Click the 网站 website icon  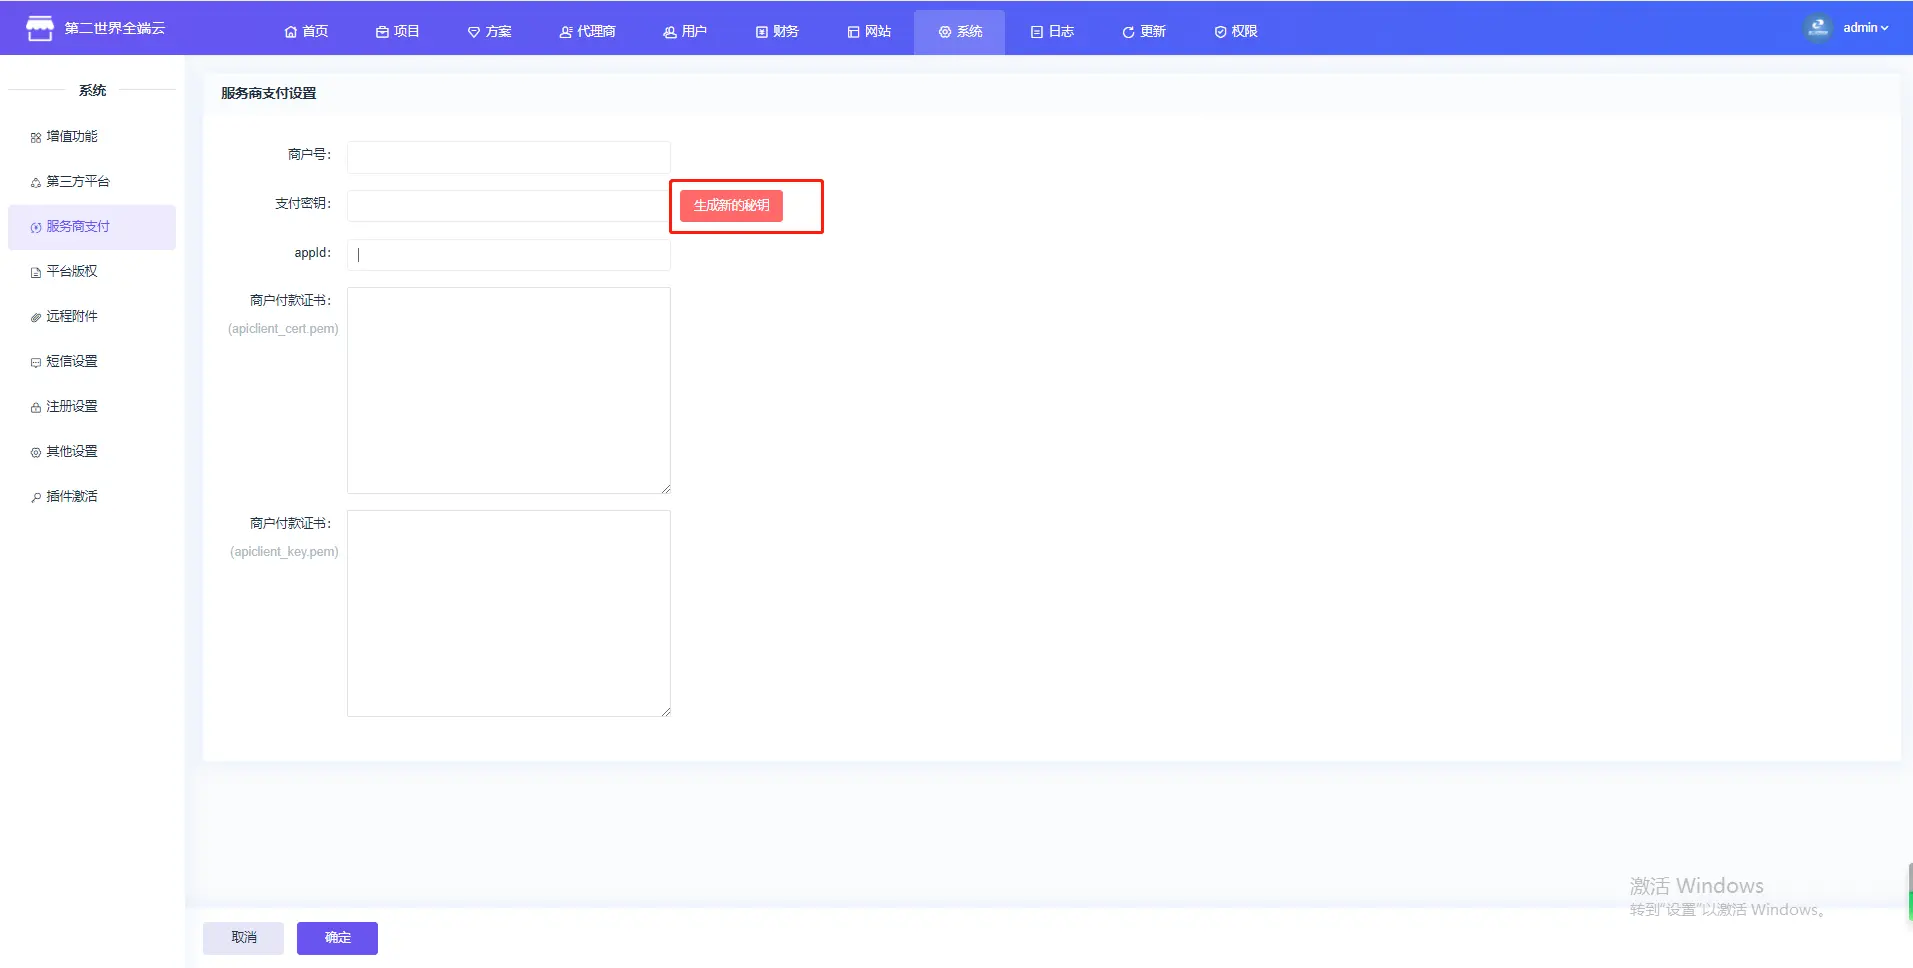click(x=853, y=32)
